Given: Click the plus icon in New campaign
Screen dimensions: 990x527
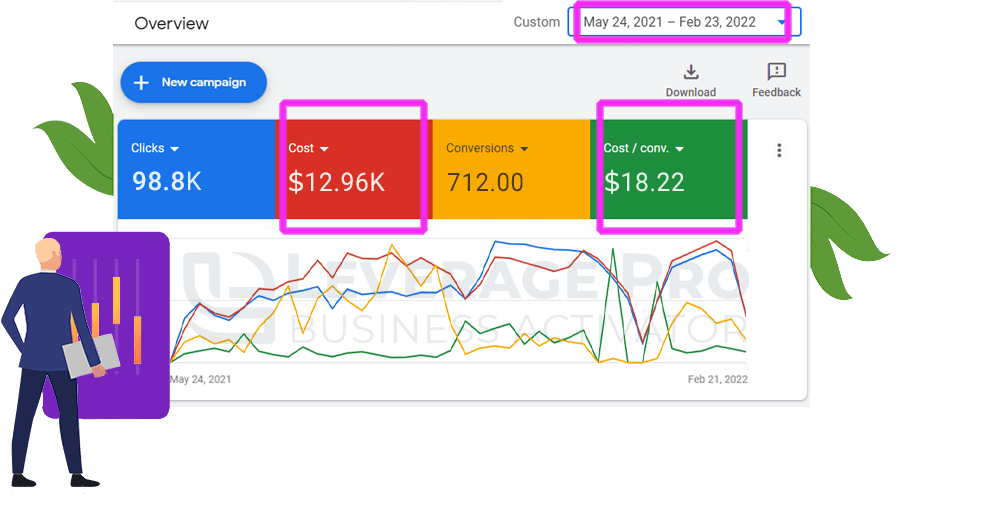Looking at the screenshot, I should tap(141, 83).
